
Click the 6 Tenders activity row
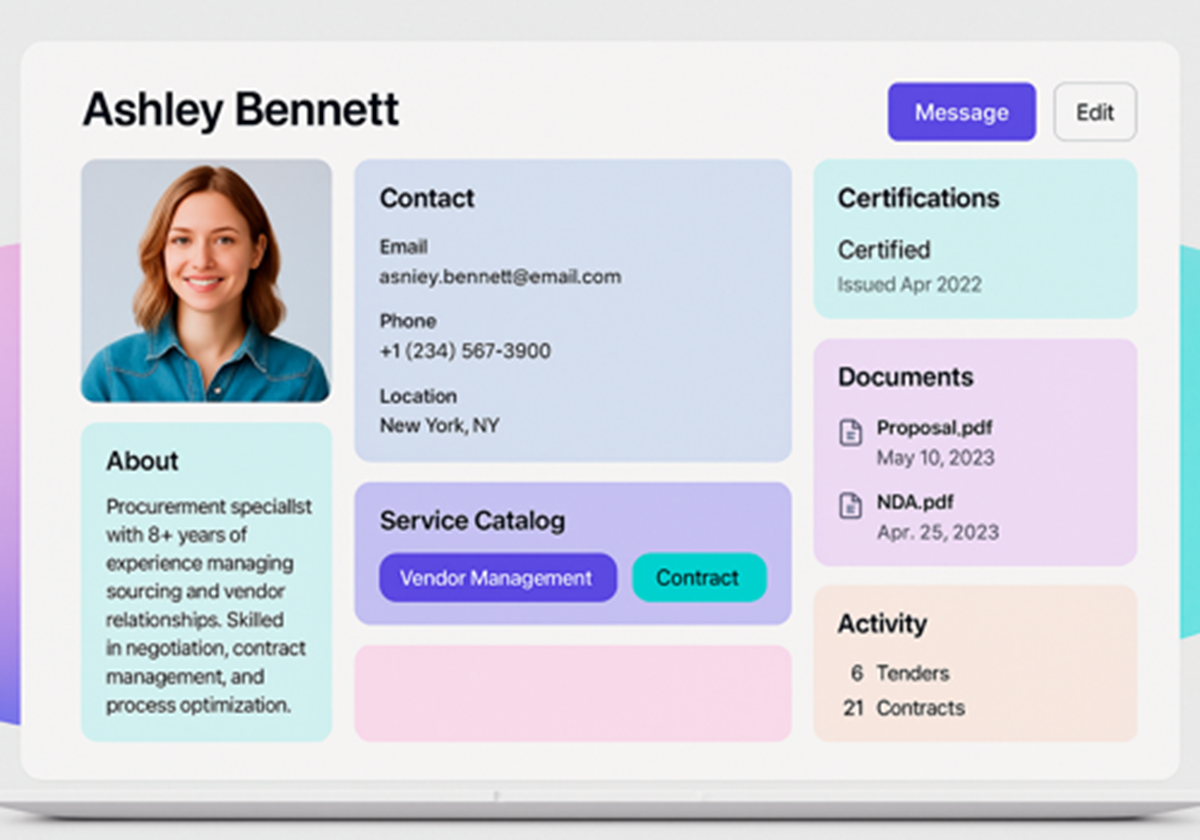point(899,673)
